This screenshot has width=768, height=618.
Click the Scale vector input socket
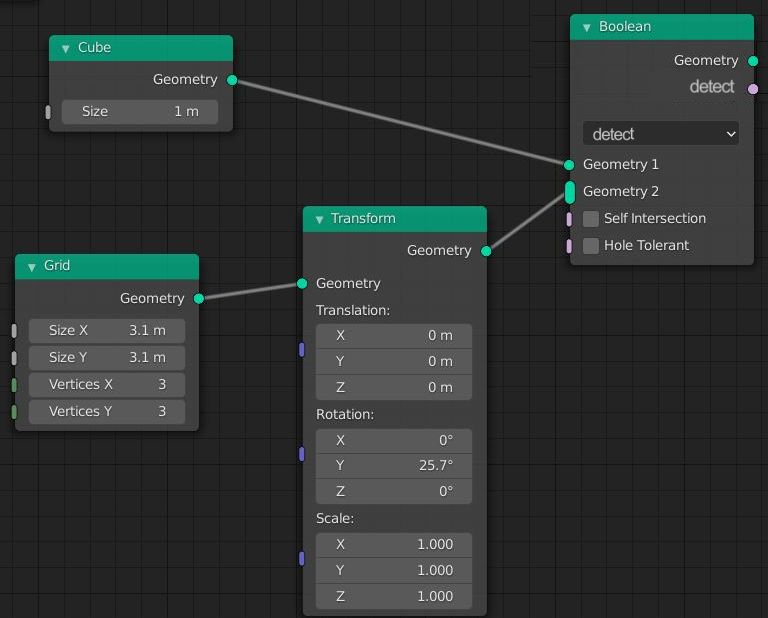point(302,558)
